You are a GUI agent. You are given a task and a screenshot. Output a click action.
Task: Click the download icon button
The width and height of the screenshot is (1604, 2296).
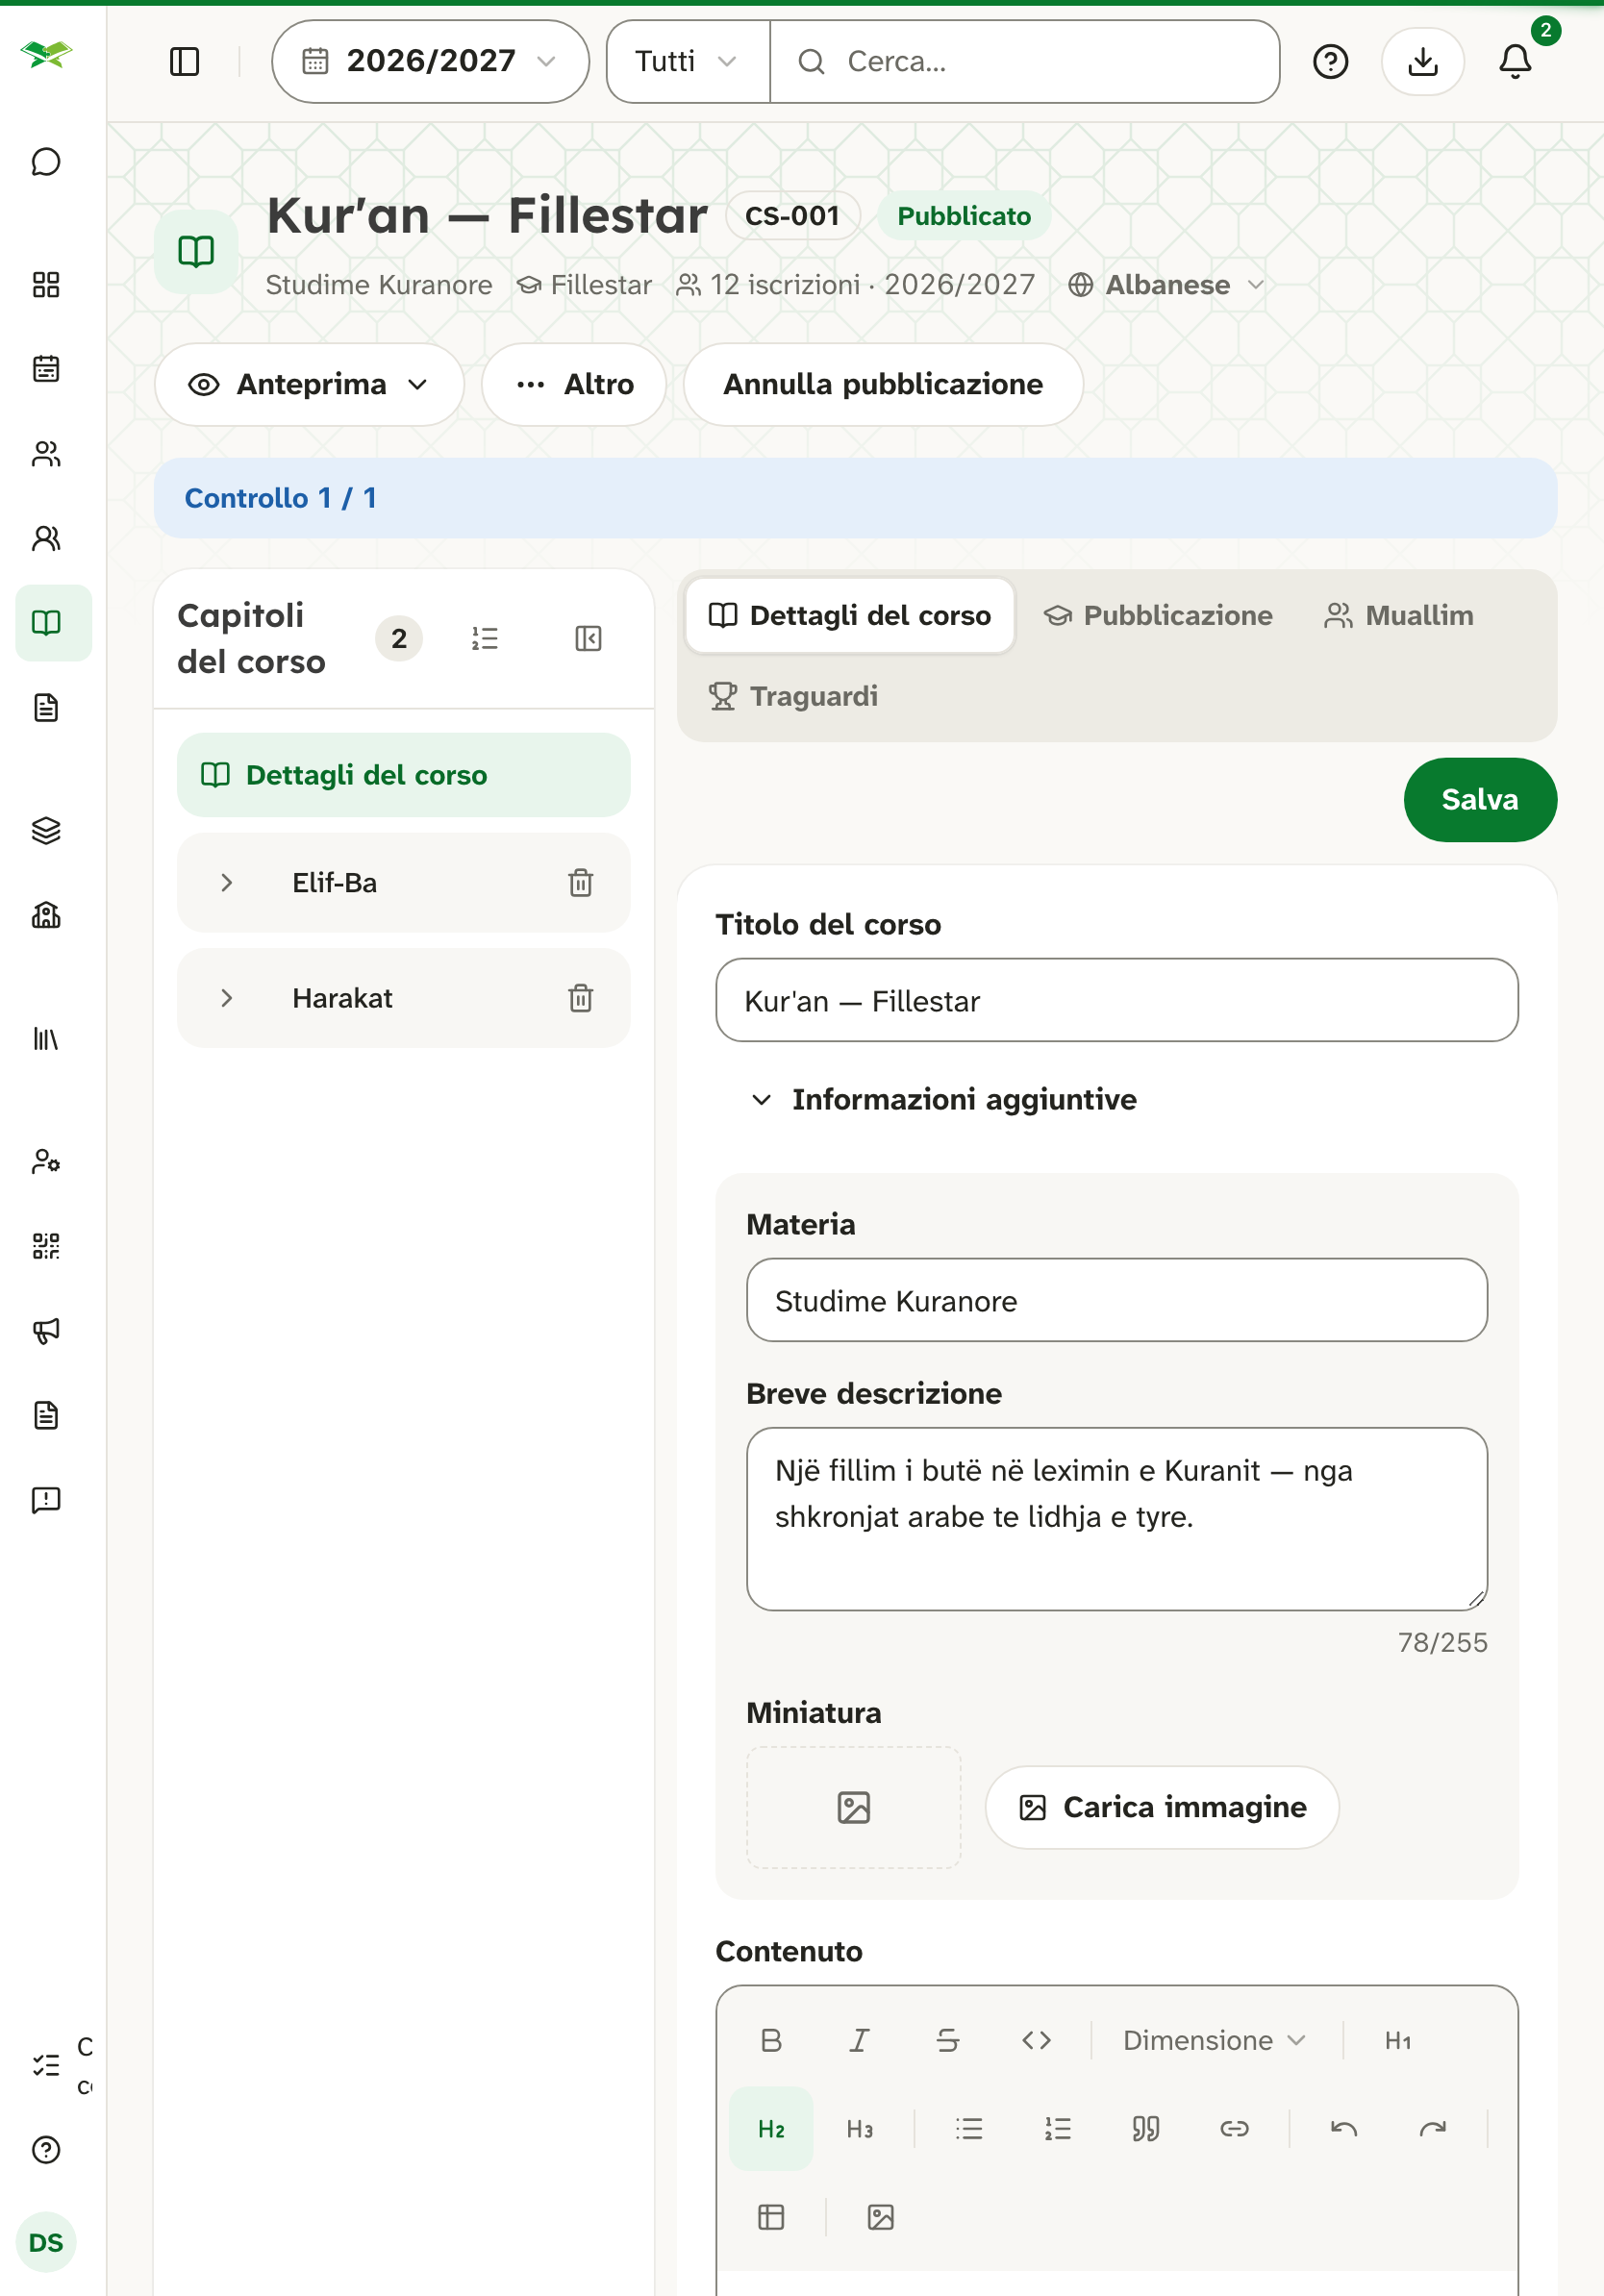coord(1422,62)
